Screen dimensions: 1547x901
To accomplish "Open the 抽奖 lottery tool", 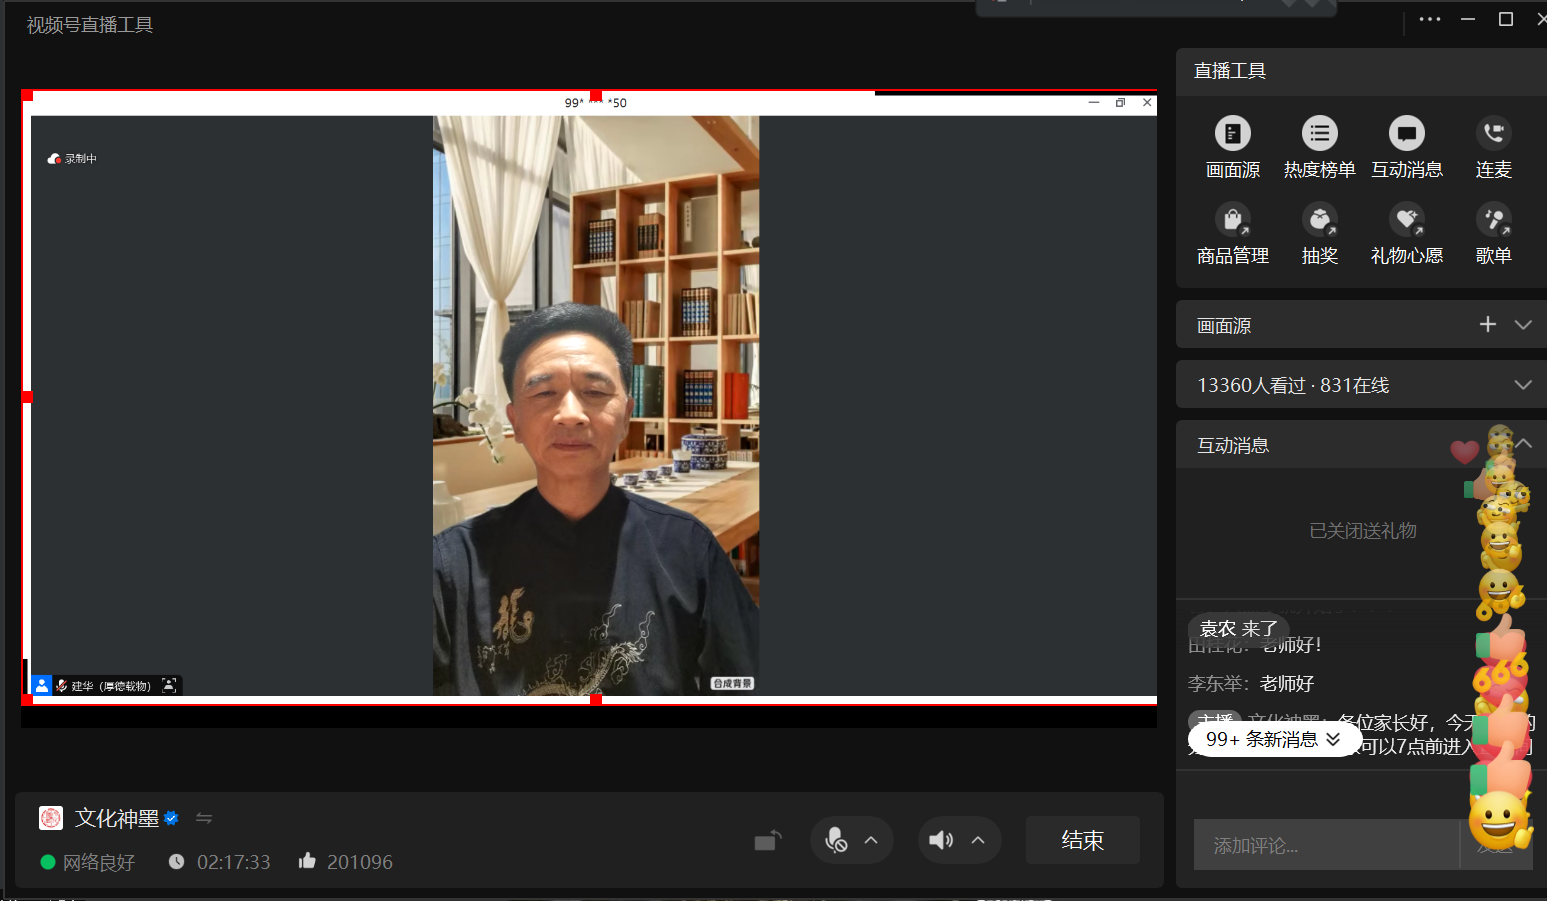I will [x=1319, y=220].
